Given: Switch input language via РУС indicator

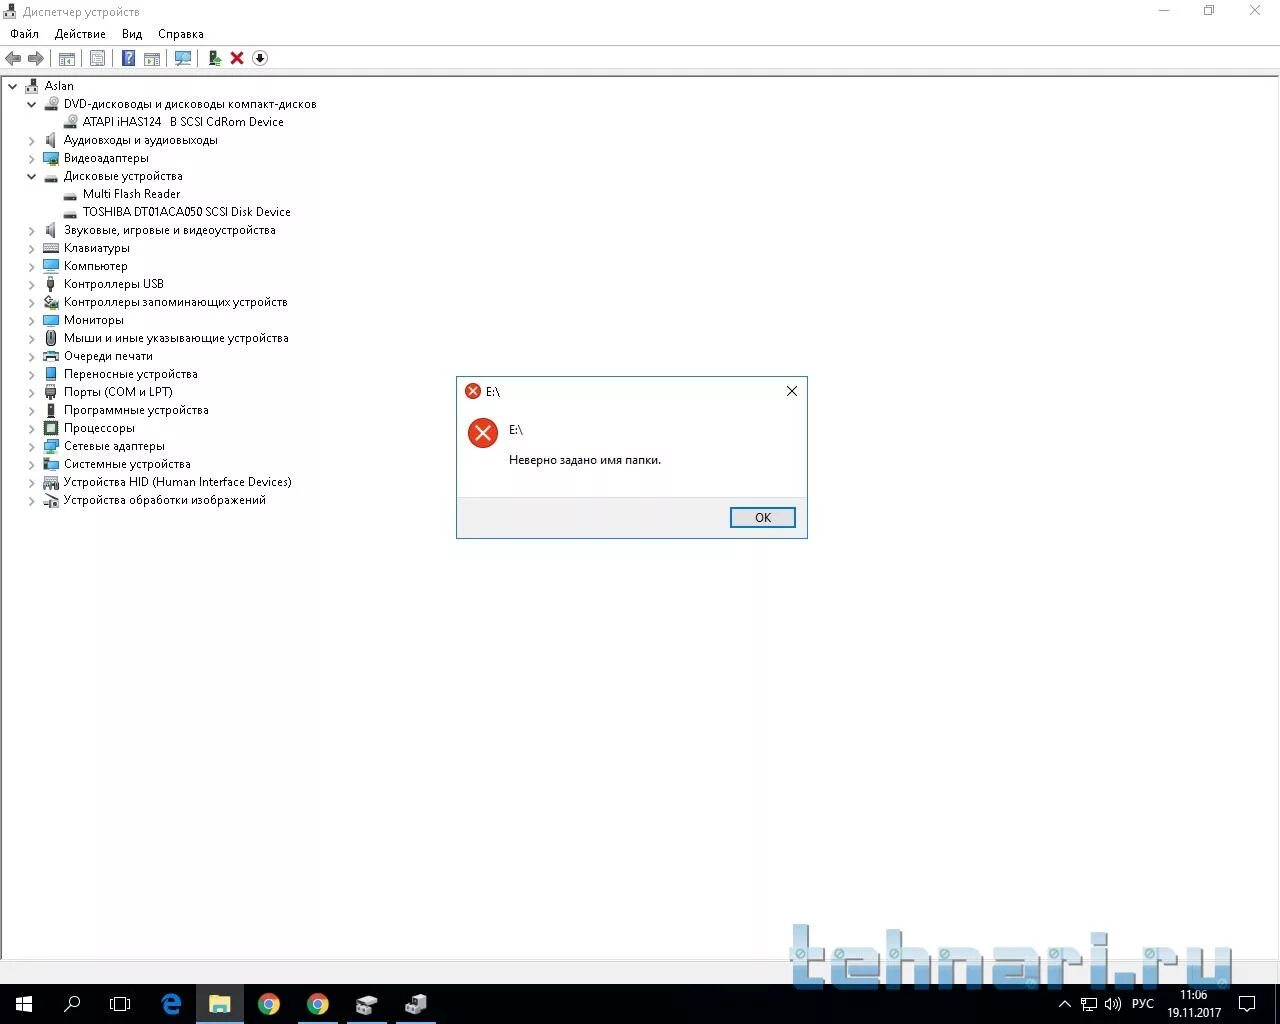Looking at the screenshot, I should tap(1142, 1004).
